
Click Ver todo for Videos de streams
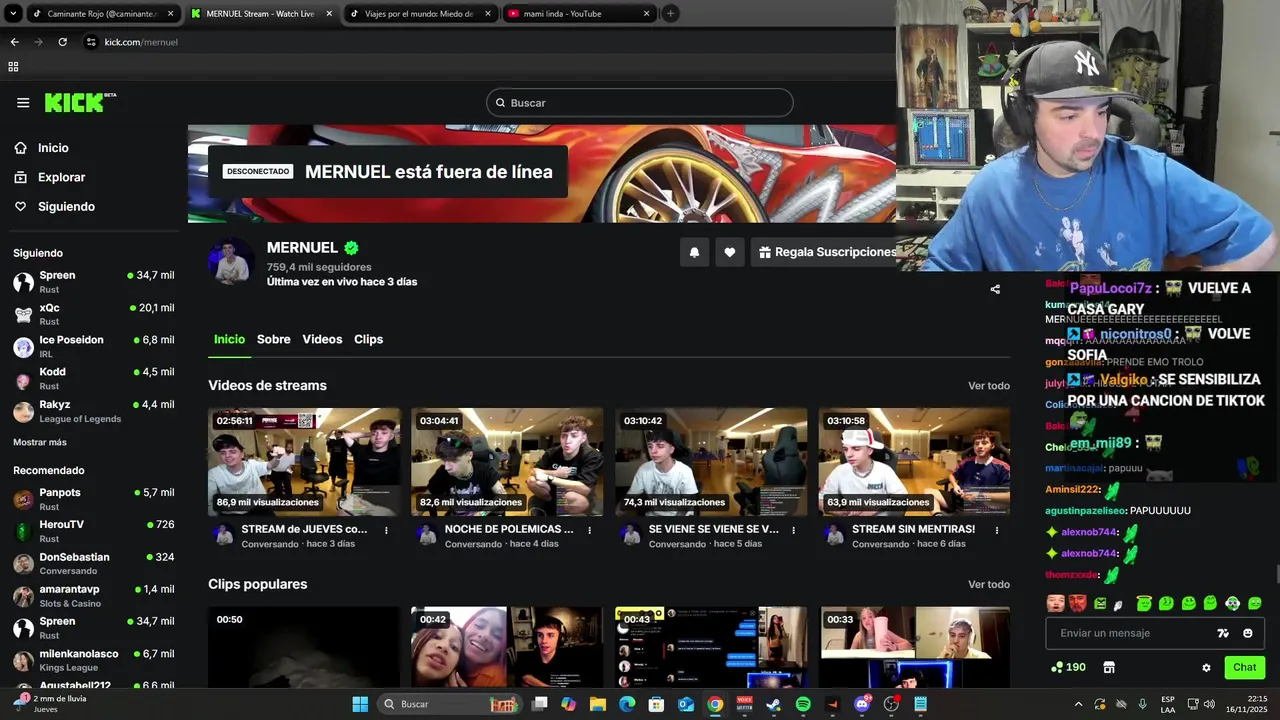point(988,386)
